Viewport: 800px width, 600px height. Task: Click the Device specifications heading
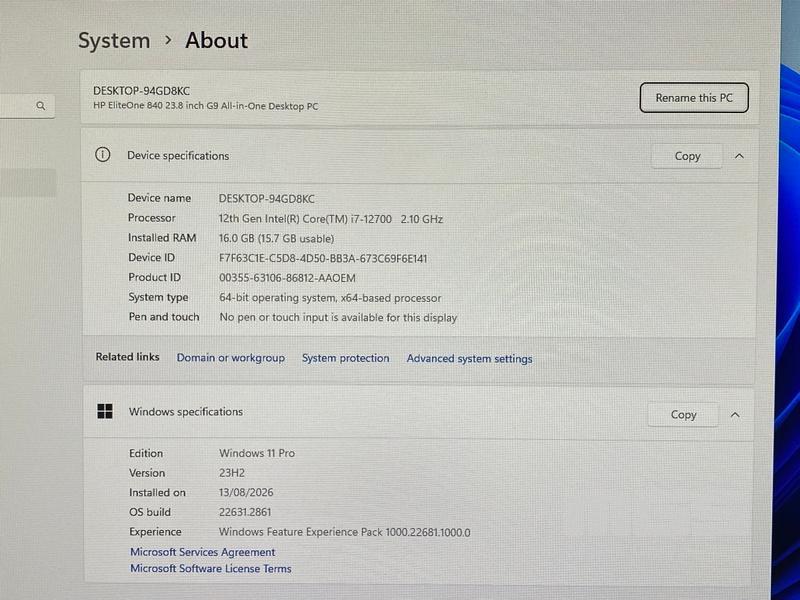pos(178,156)
